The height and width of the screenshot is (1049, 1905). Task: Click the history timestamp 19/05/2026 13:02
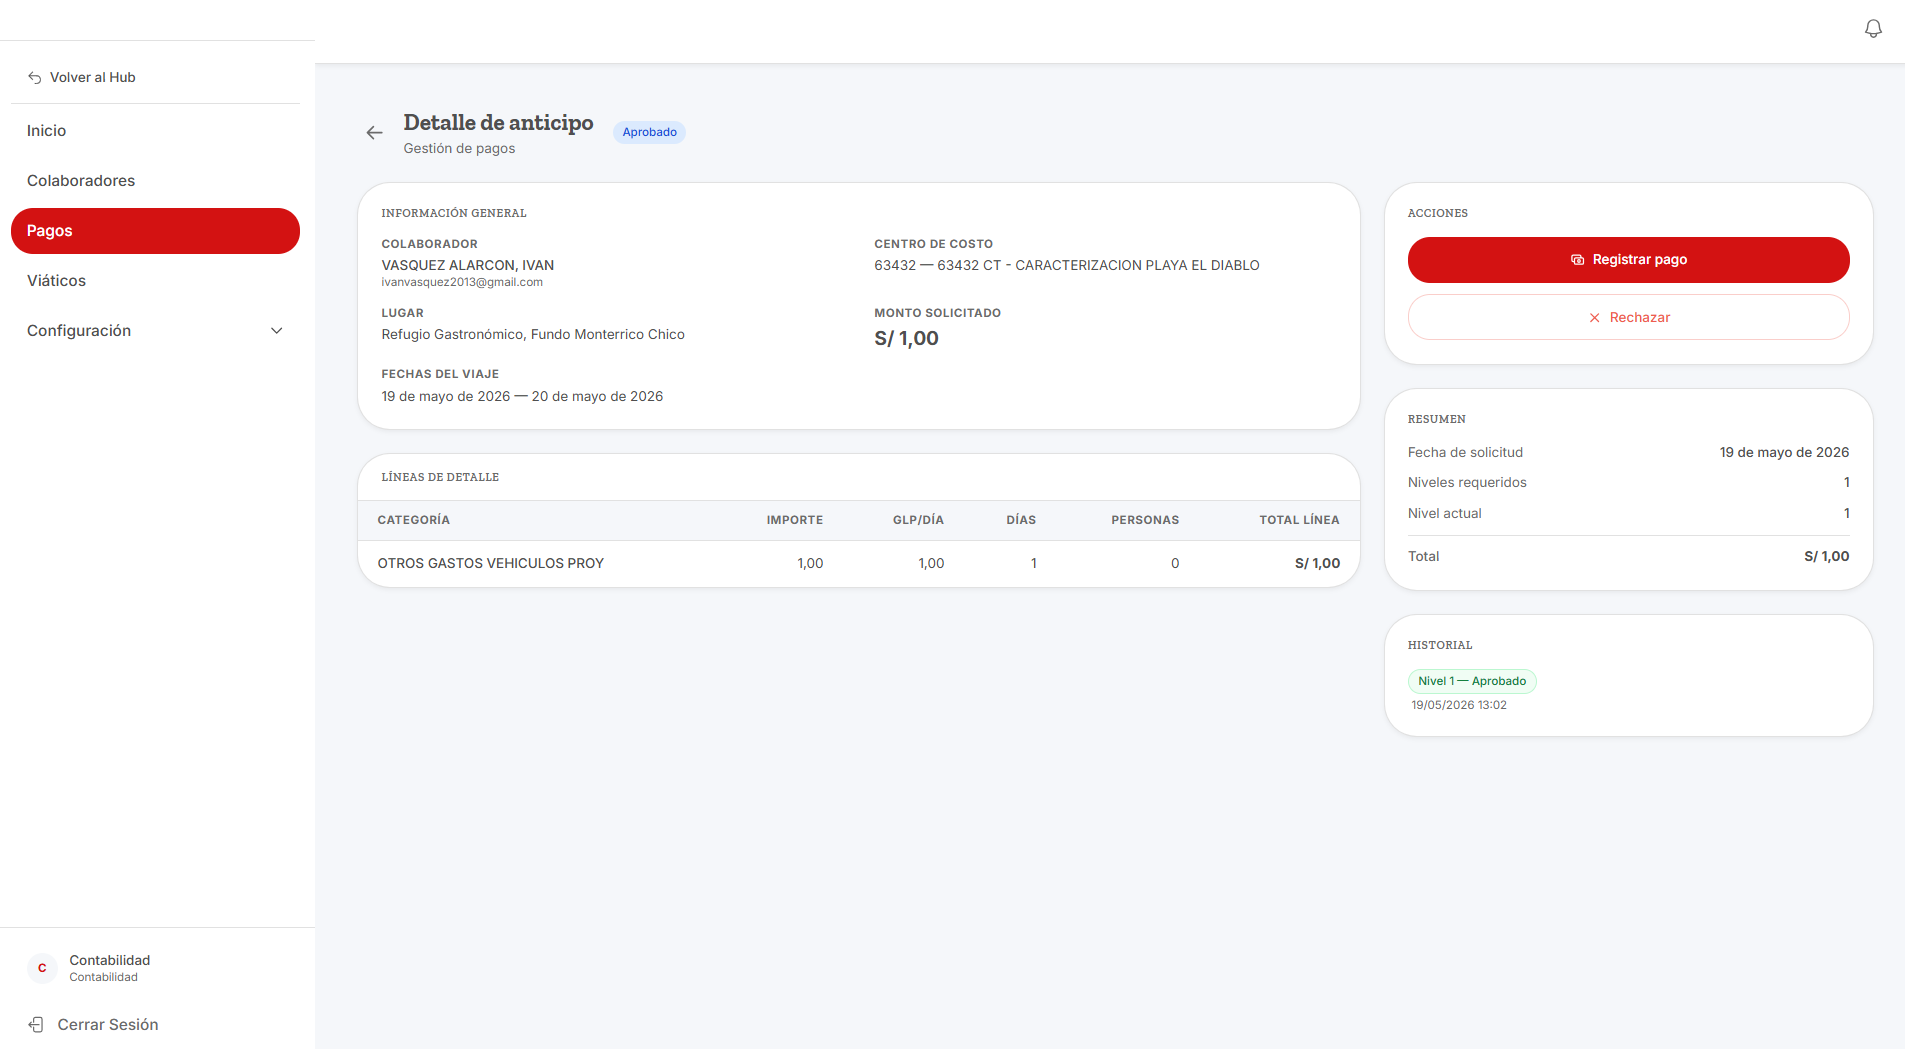[x=1459, y=705]
